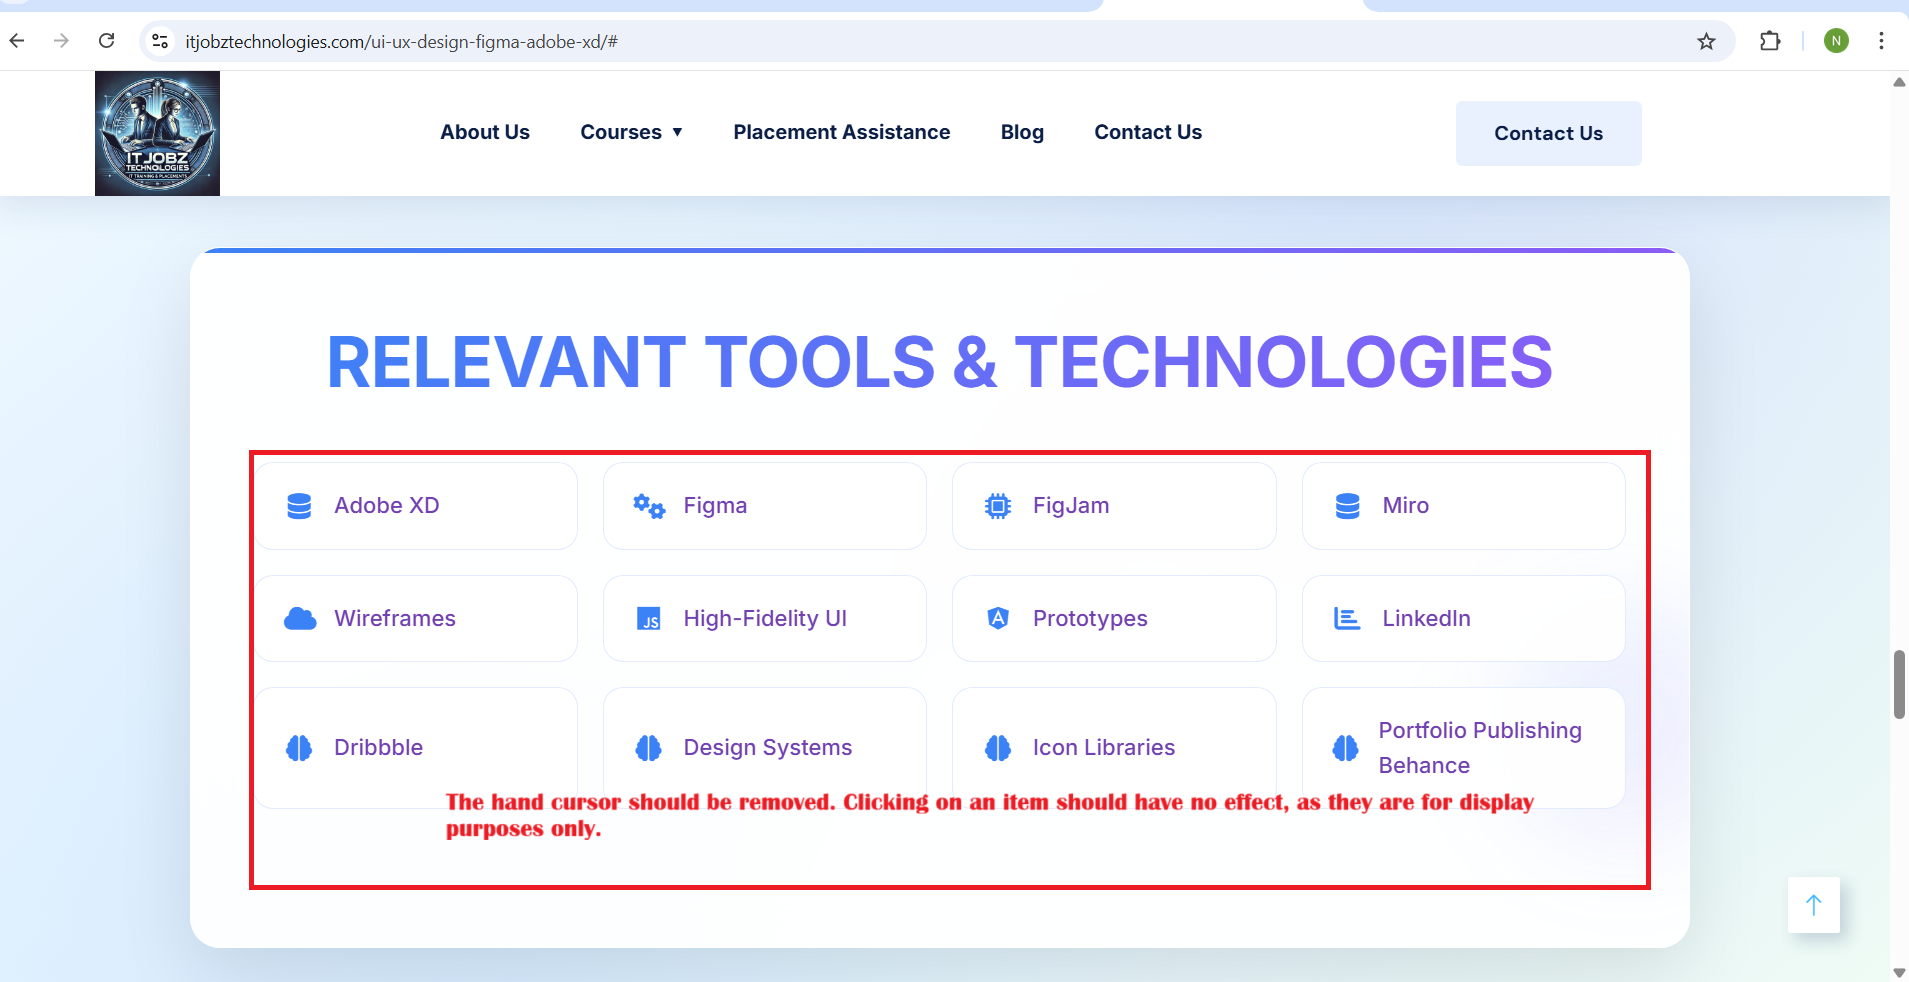Image resolution: width=1909 pixels, height=982 pixels.
Task: Open the browser extensions puzzle icon
Action: (x=1770, y=41)
